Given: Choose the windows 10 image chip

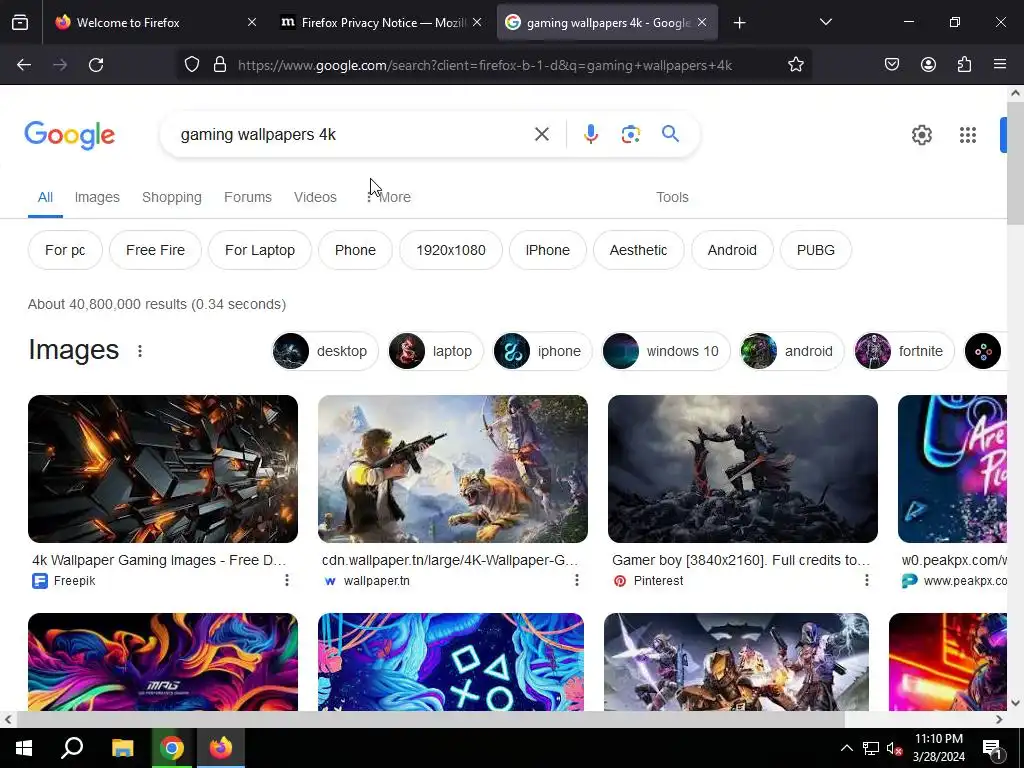Looking at the screenshot, I should pyautogui.click(x=665, y=351).
